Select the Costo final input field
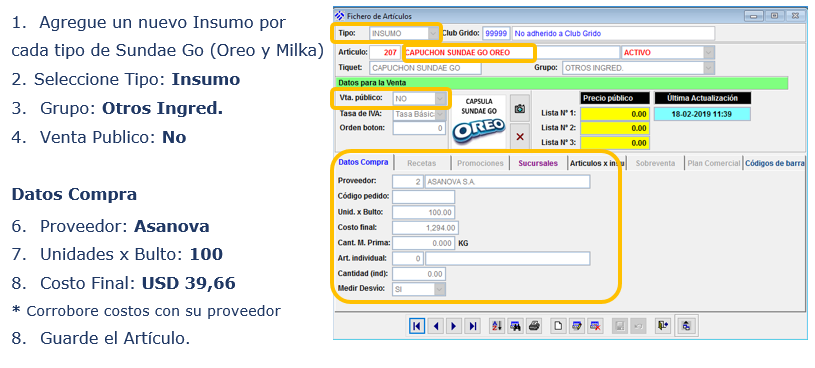The height and width of the screenshot is (368, 815). point(425,228)
